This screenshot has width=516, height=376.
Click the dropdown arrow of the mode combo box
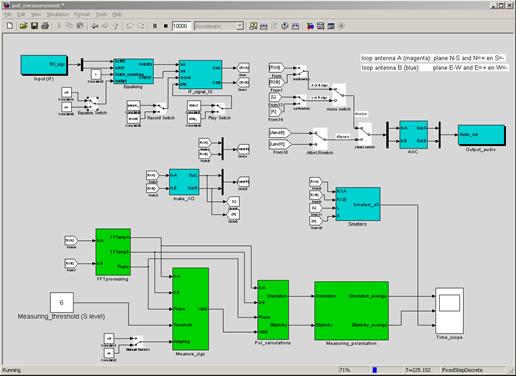[x=240, y=26]
